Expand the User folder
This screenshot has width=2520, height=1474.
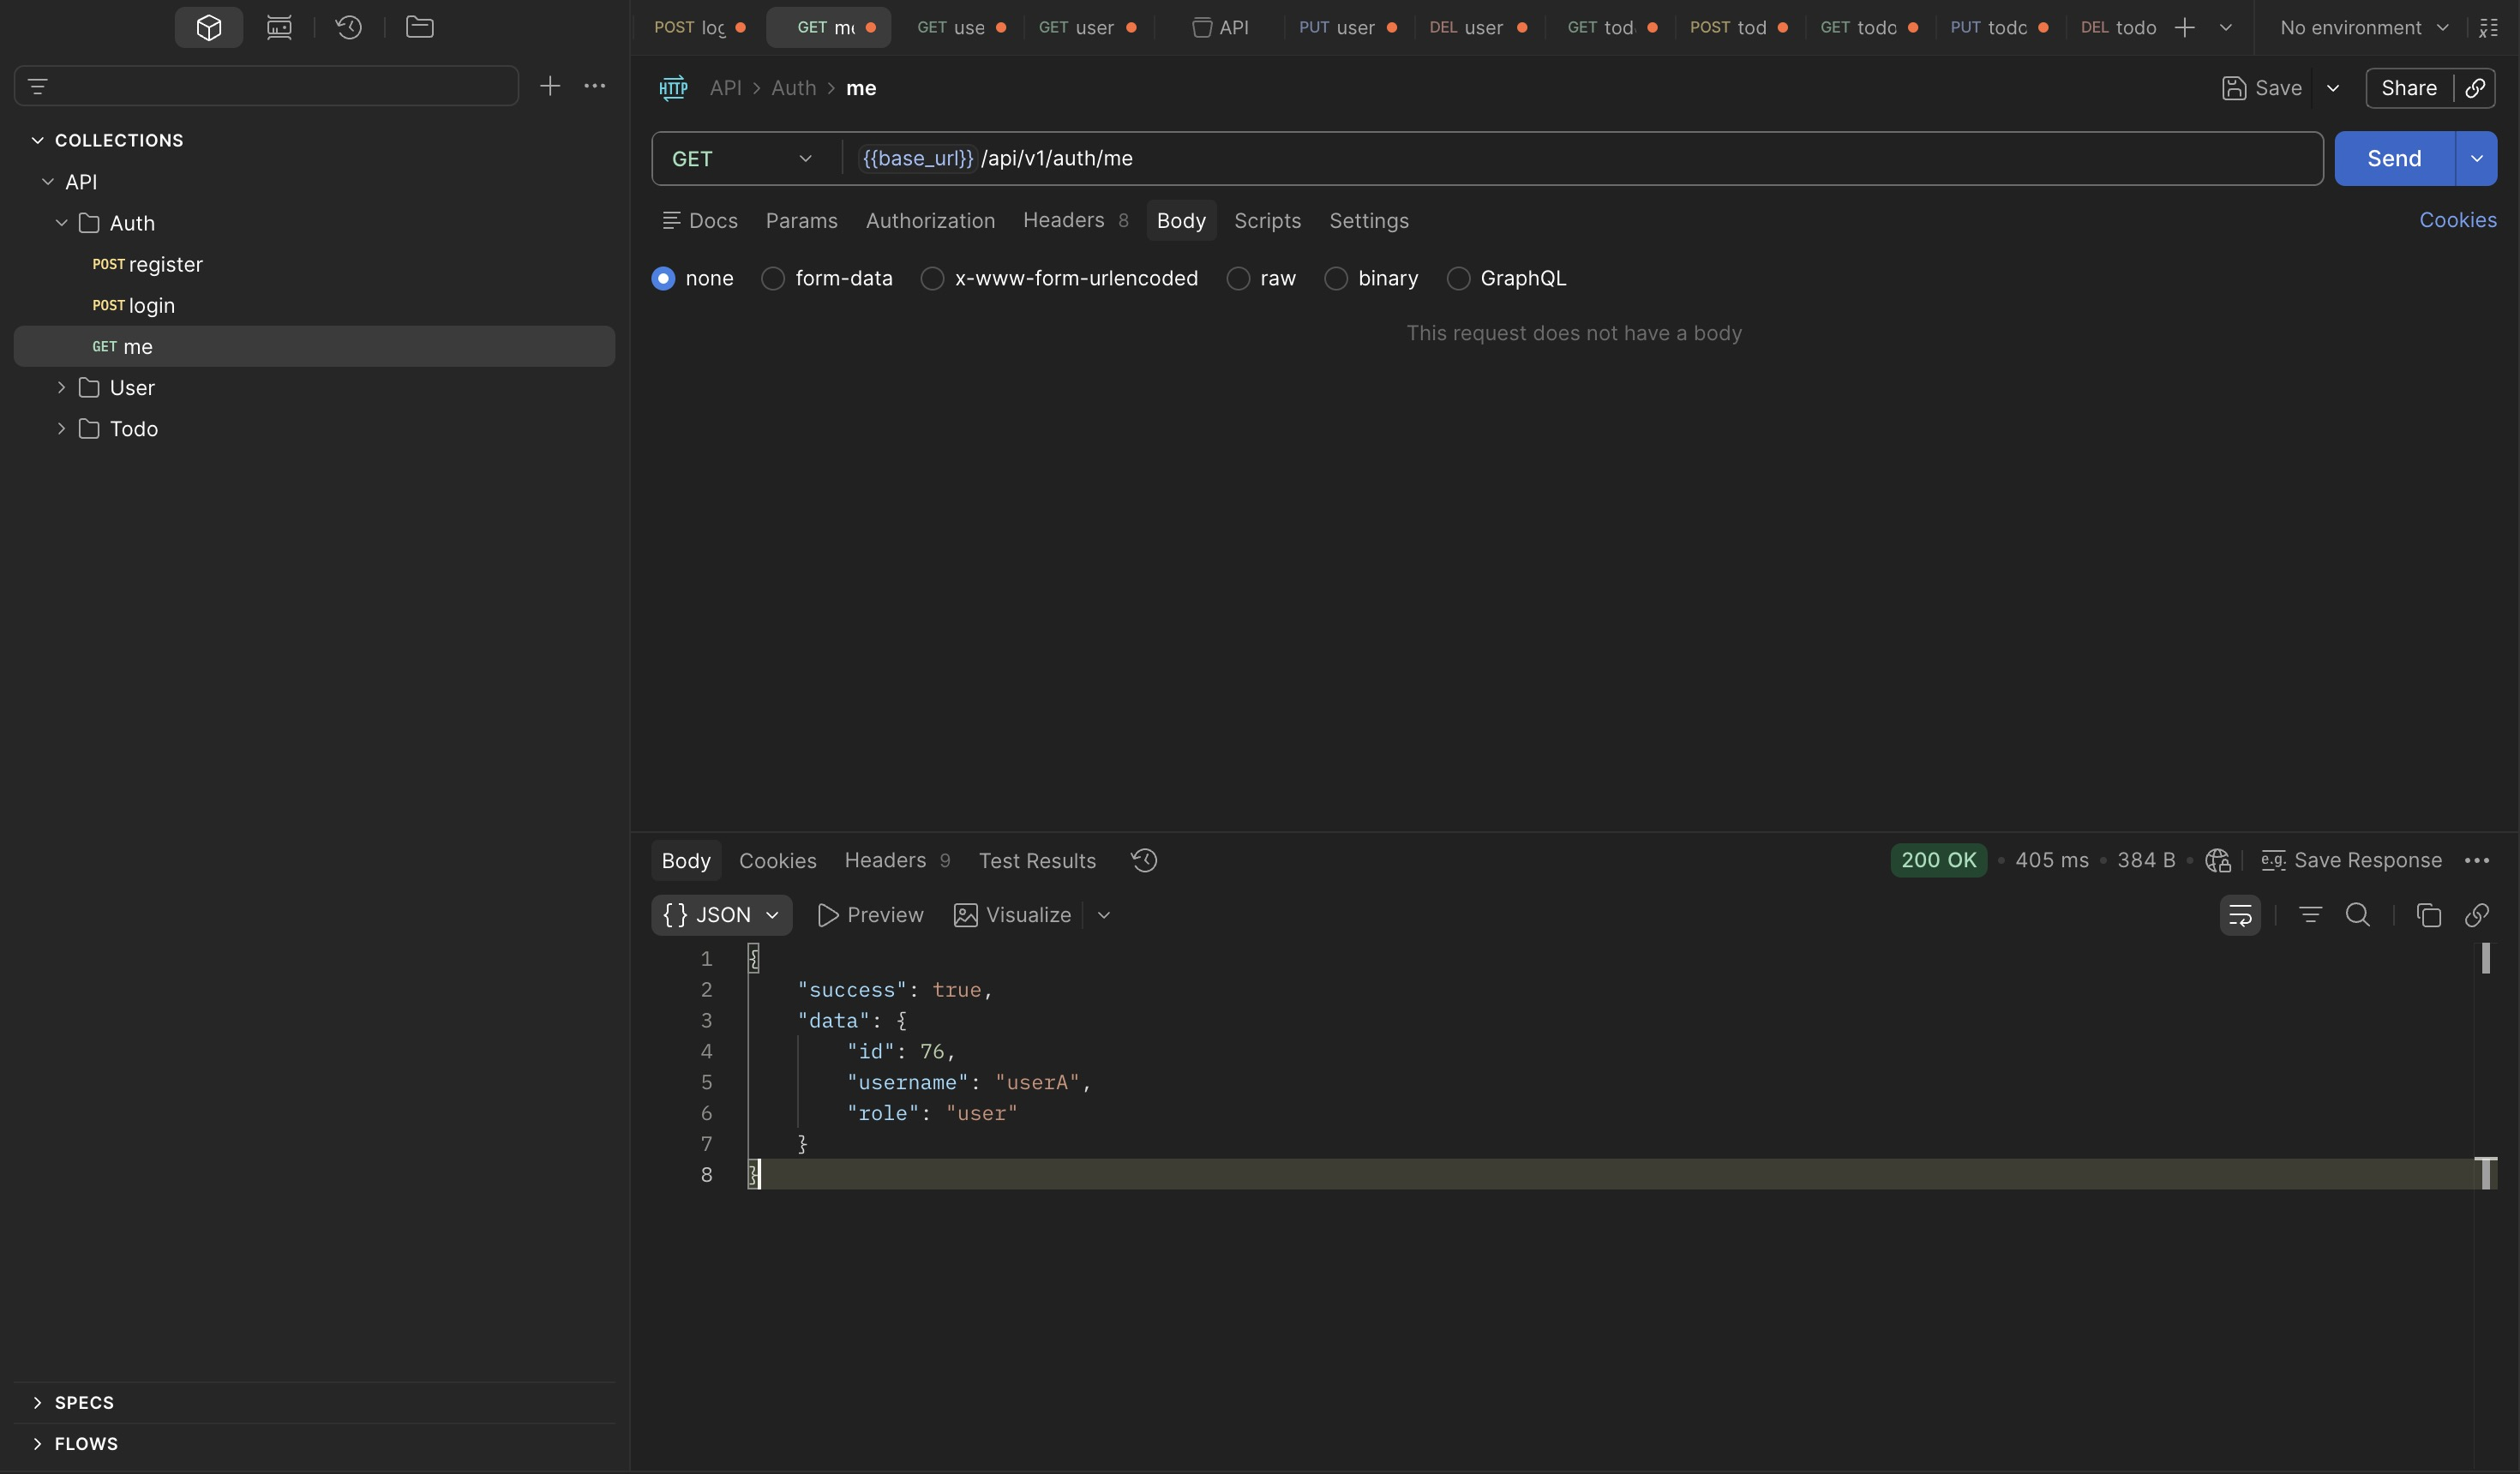pyautogui.click(x=62, y=387)
